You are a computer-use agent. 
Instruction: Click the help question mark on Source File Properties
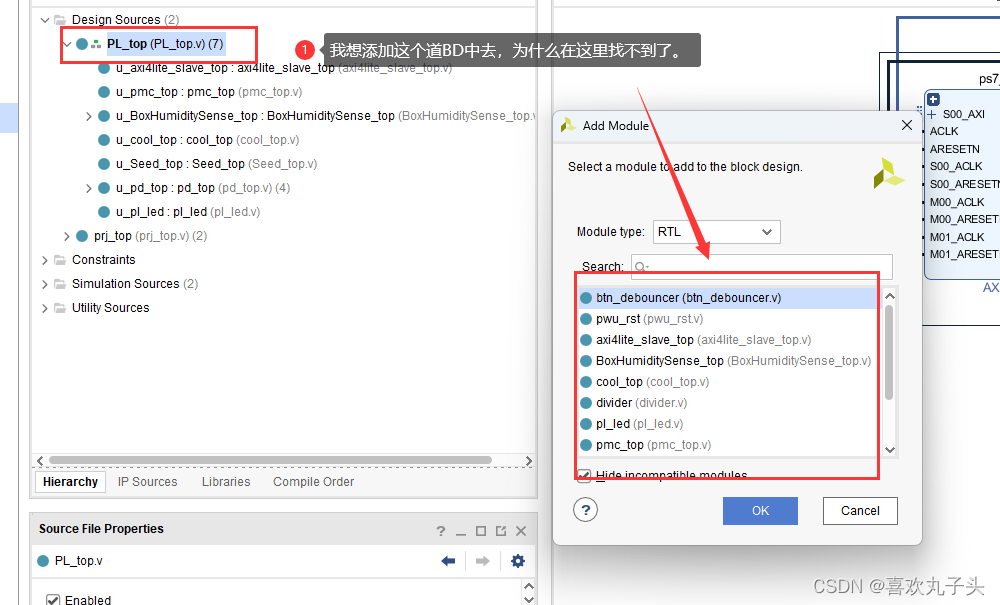[440, 529]
